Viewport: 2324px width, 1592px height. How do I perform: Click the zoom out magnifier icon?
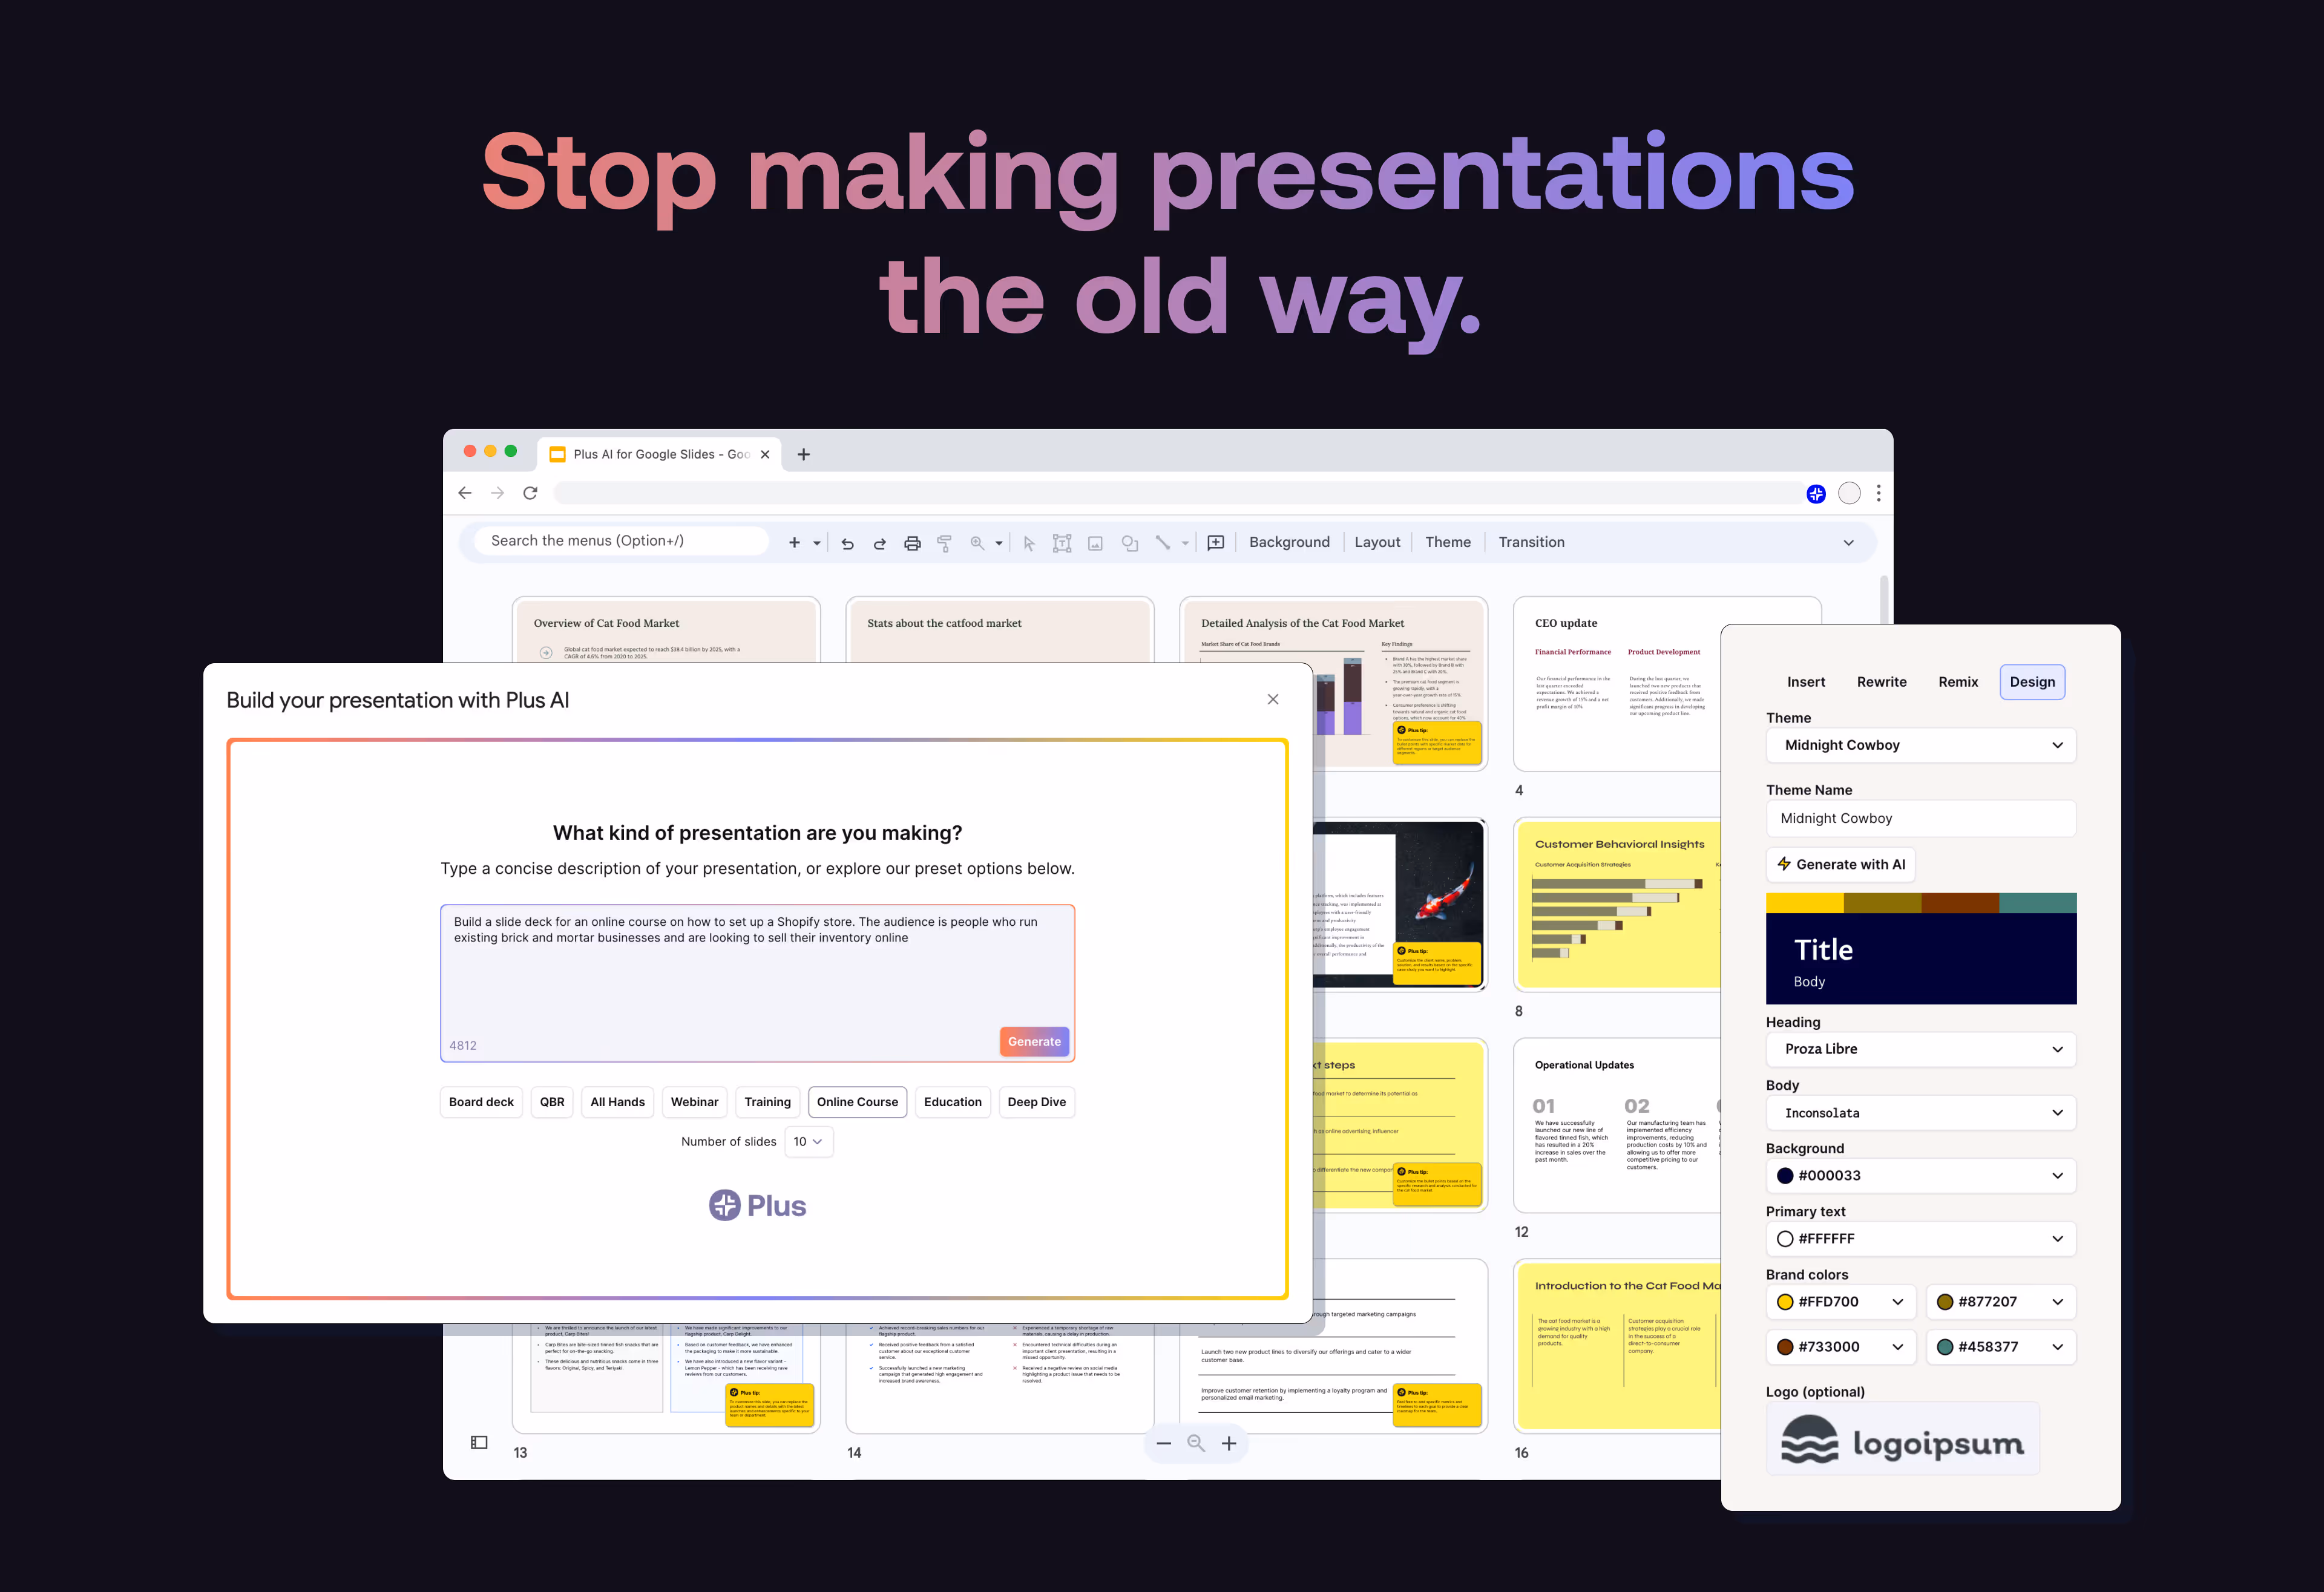[x=1196, y=1443]
